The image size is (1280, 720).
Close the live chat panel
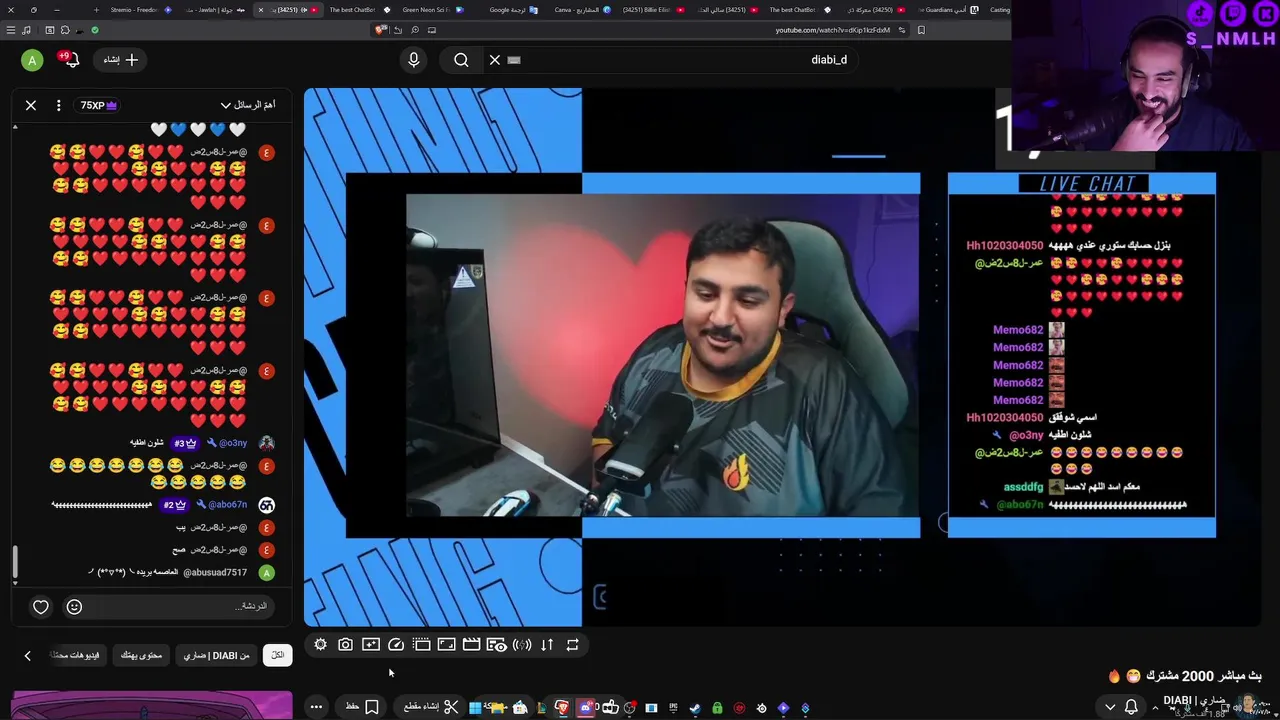31,105
